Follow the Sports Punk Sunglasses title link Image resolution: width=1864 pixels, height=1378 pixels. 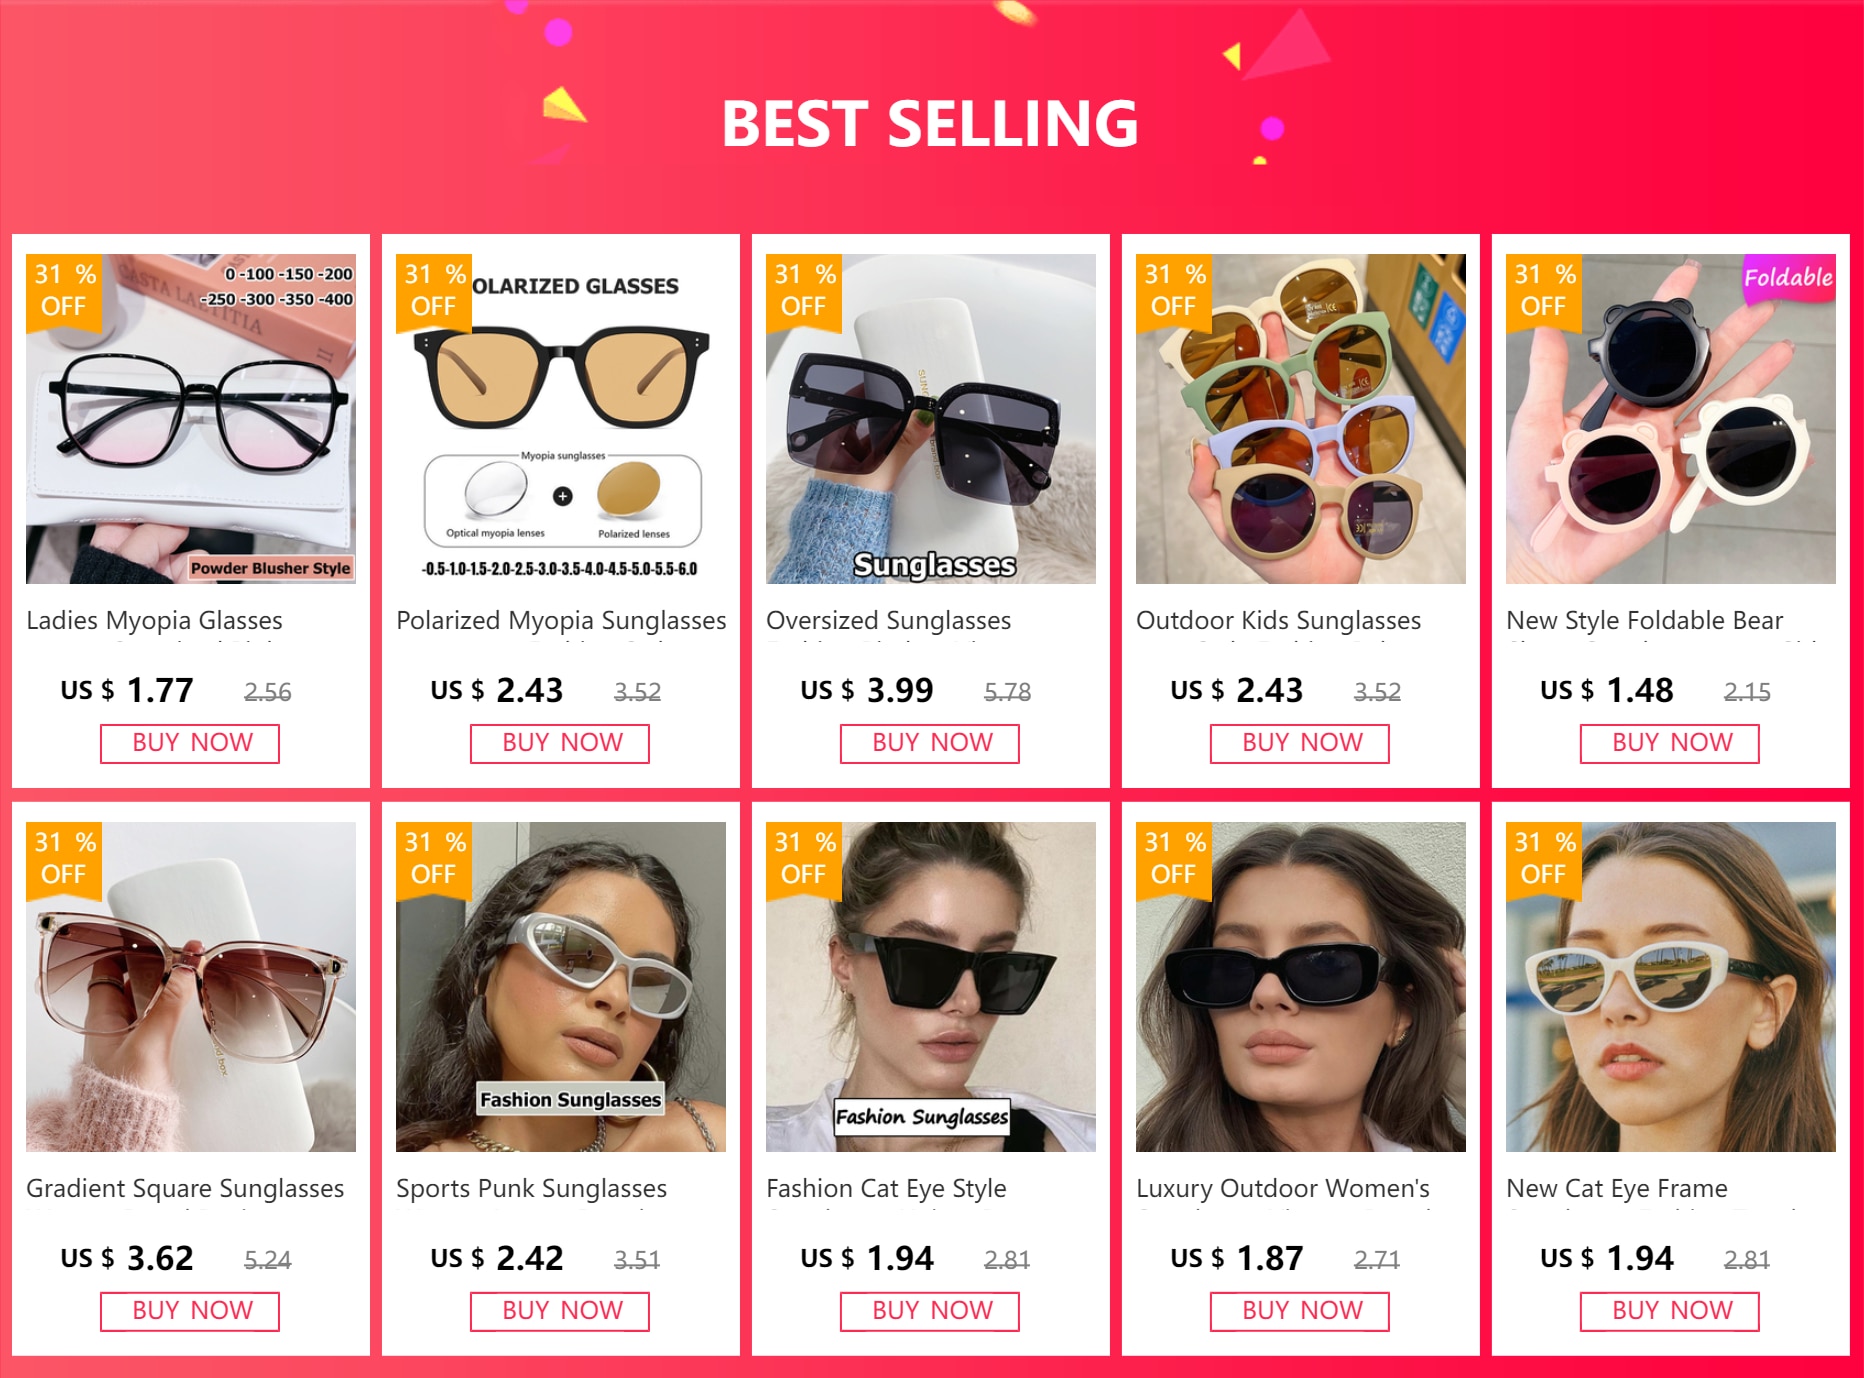pyautogui.click(x=531, y=1188)
